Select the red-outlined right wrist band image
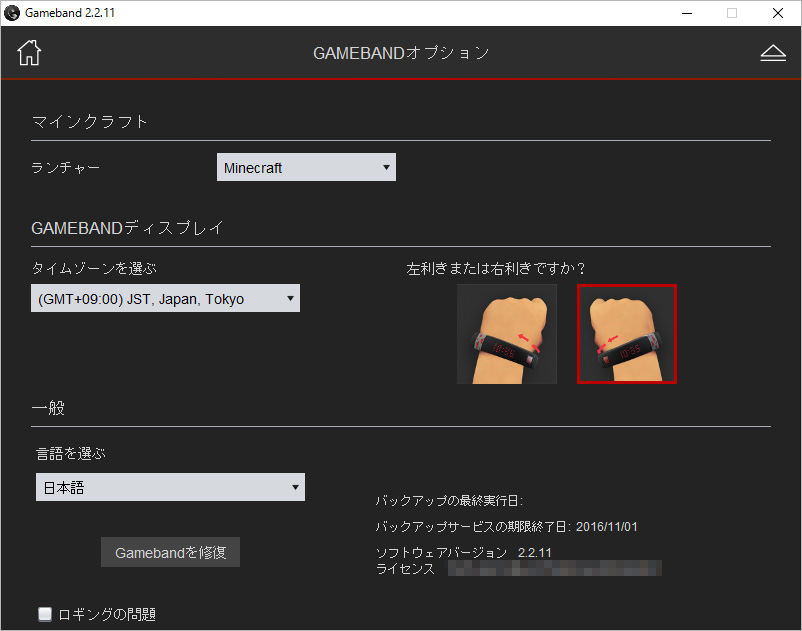 click(627, 334)
